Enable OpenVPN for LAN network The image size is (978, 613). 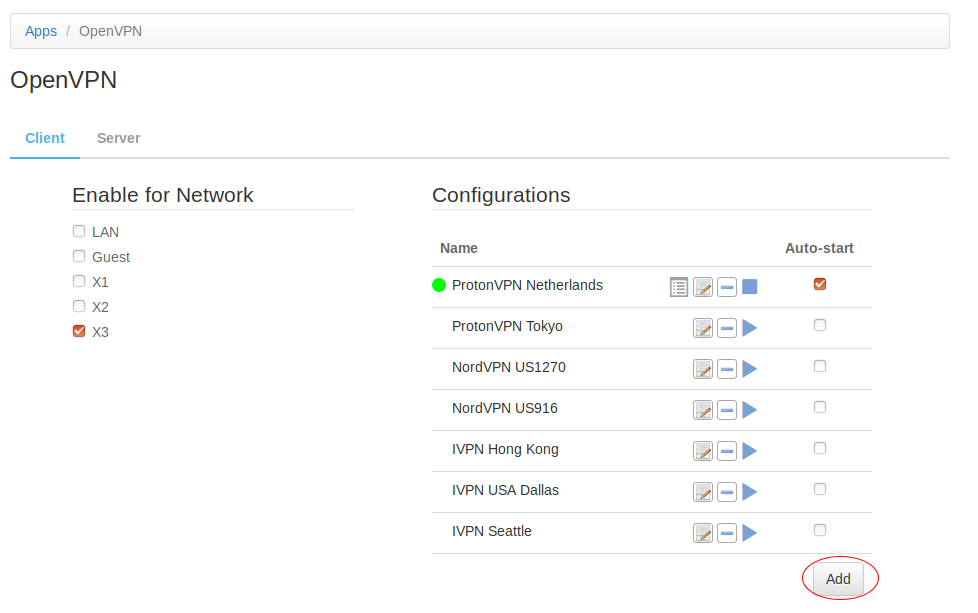[x=79, y=231]
